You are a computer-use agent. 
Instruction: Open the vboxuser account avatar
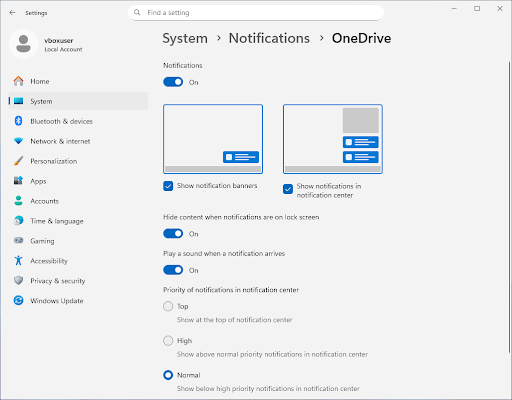(x=23, y=44)
